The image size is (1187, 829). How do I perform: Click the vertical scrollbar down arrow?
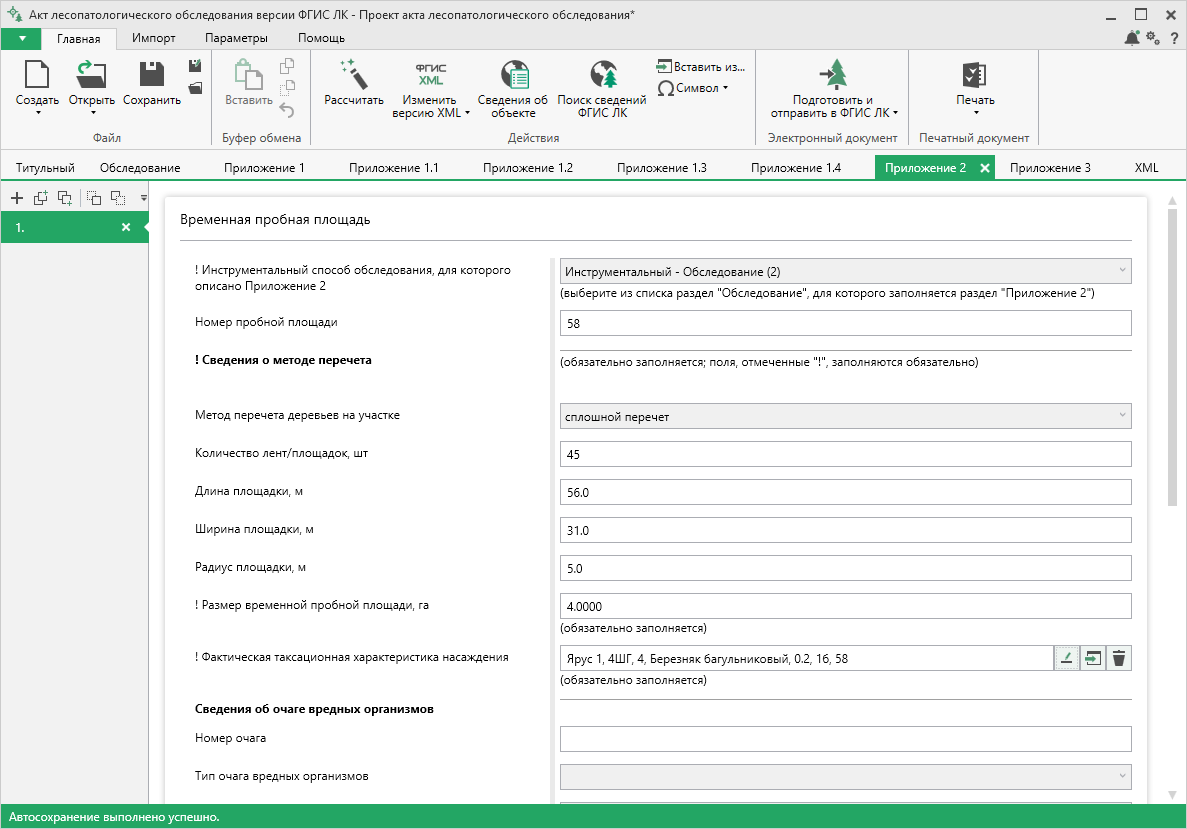1172,794
